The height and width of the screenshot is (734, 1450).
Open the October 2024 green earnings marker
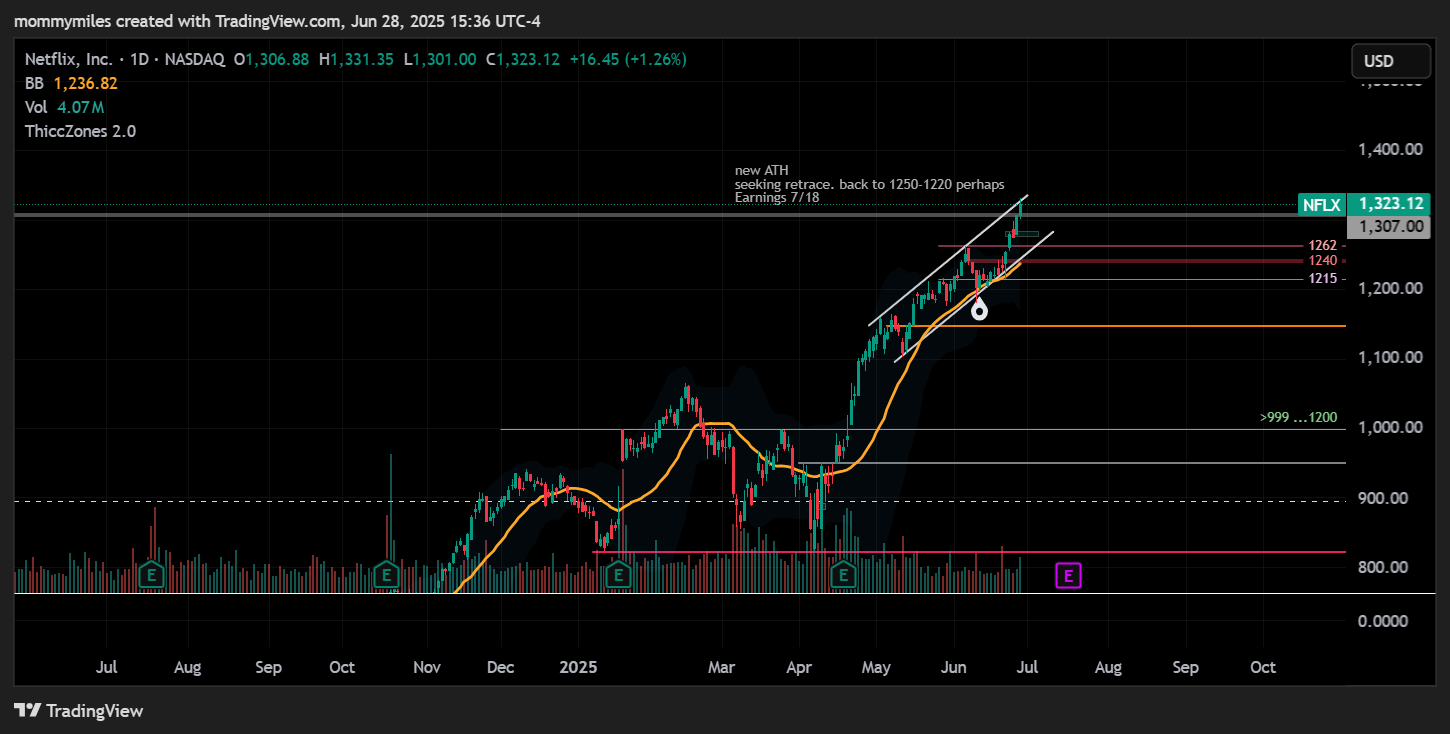pos(386,575)
